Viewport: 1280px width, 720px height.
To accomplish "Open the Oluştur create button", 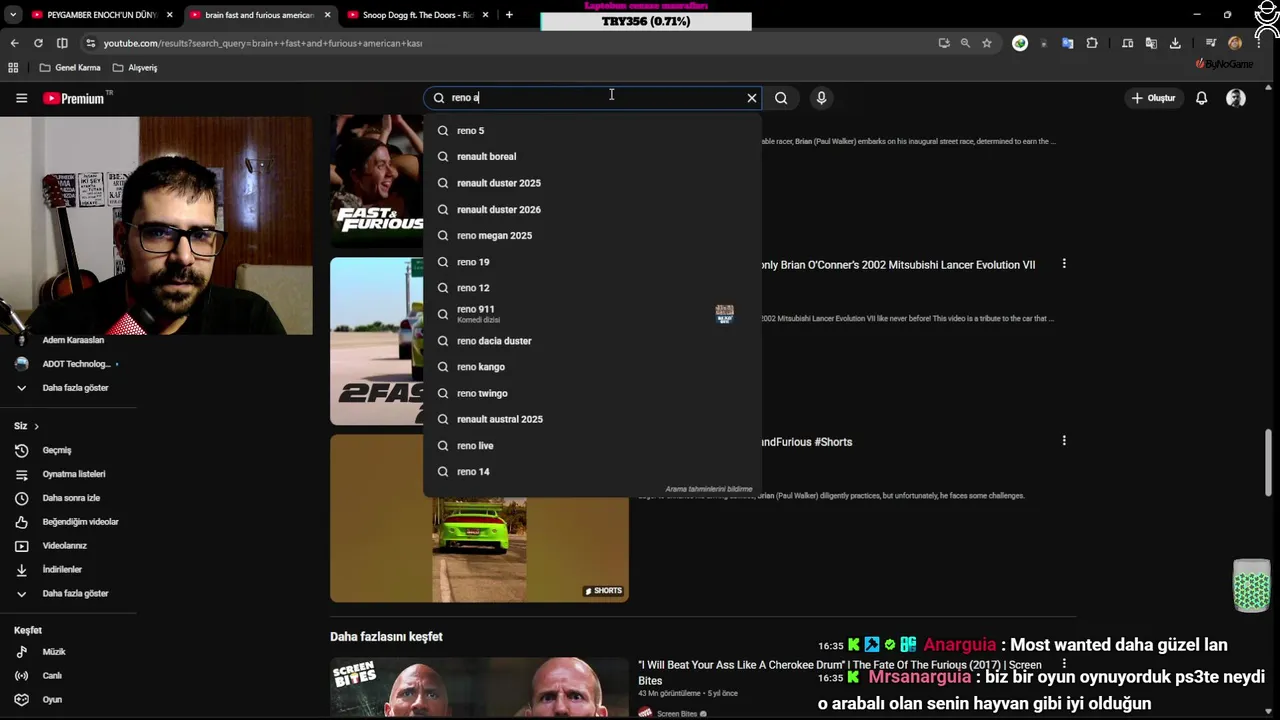I will (1153, 98).
